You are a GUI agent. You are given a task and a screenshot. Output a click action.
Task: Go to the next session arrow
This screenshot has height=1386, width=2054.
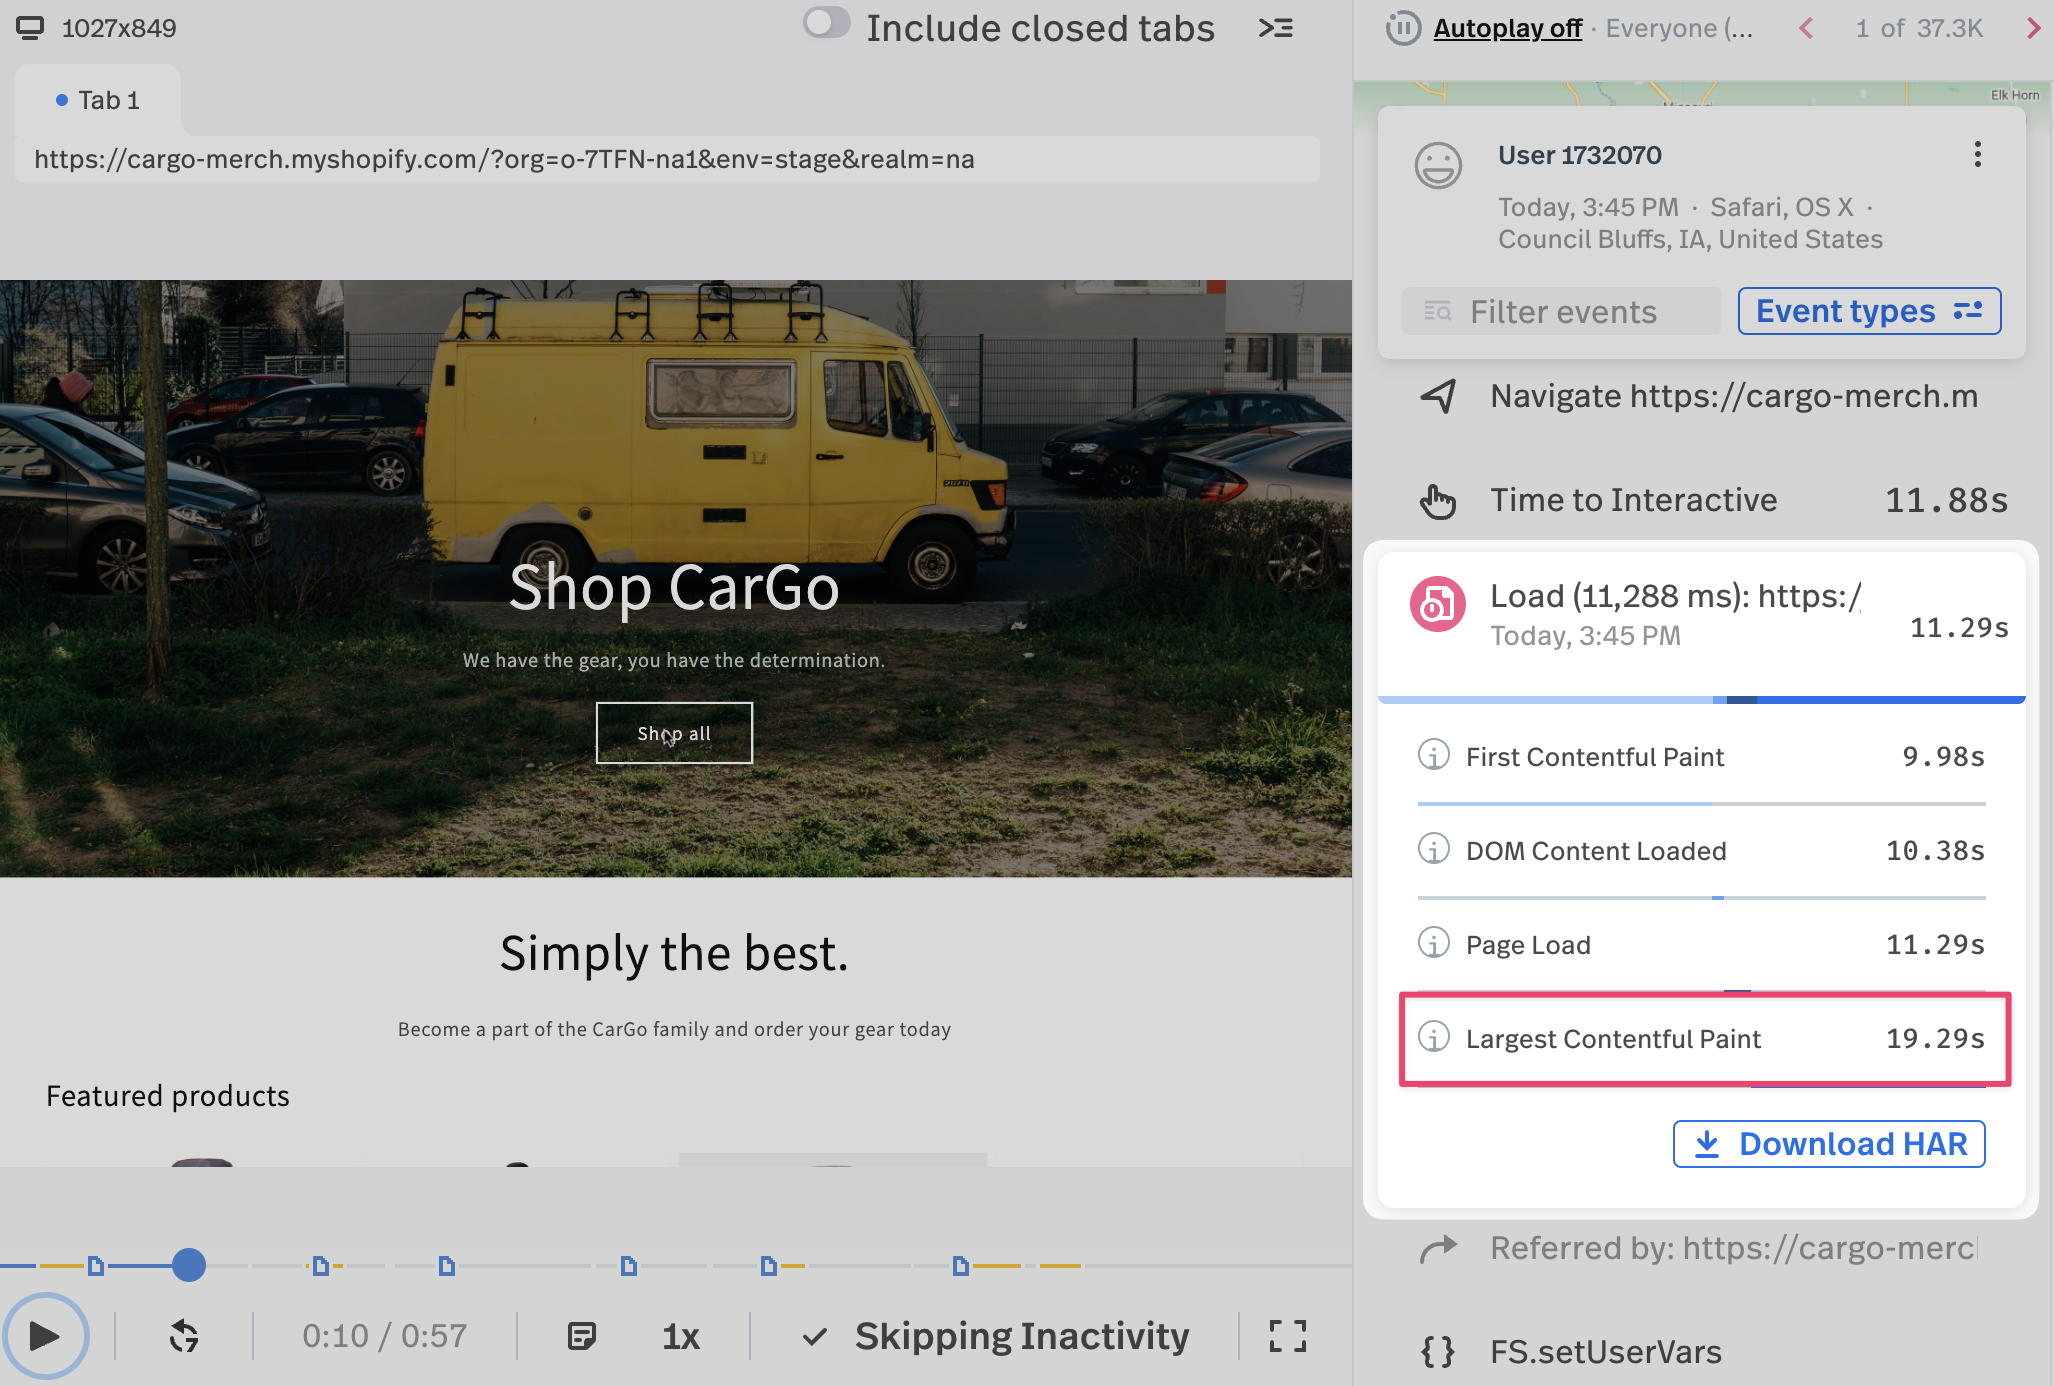tap(2033, 28)
